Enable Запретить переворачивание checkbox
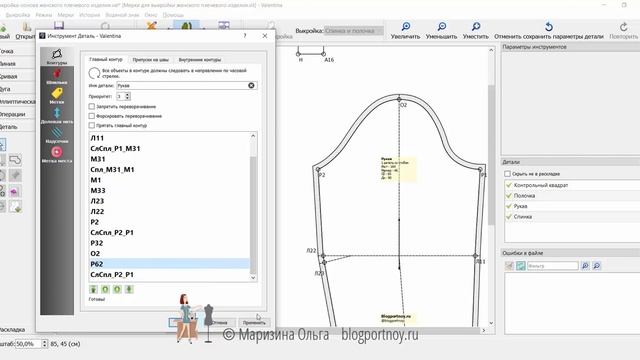 pos(92,107)
